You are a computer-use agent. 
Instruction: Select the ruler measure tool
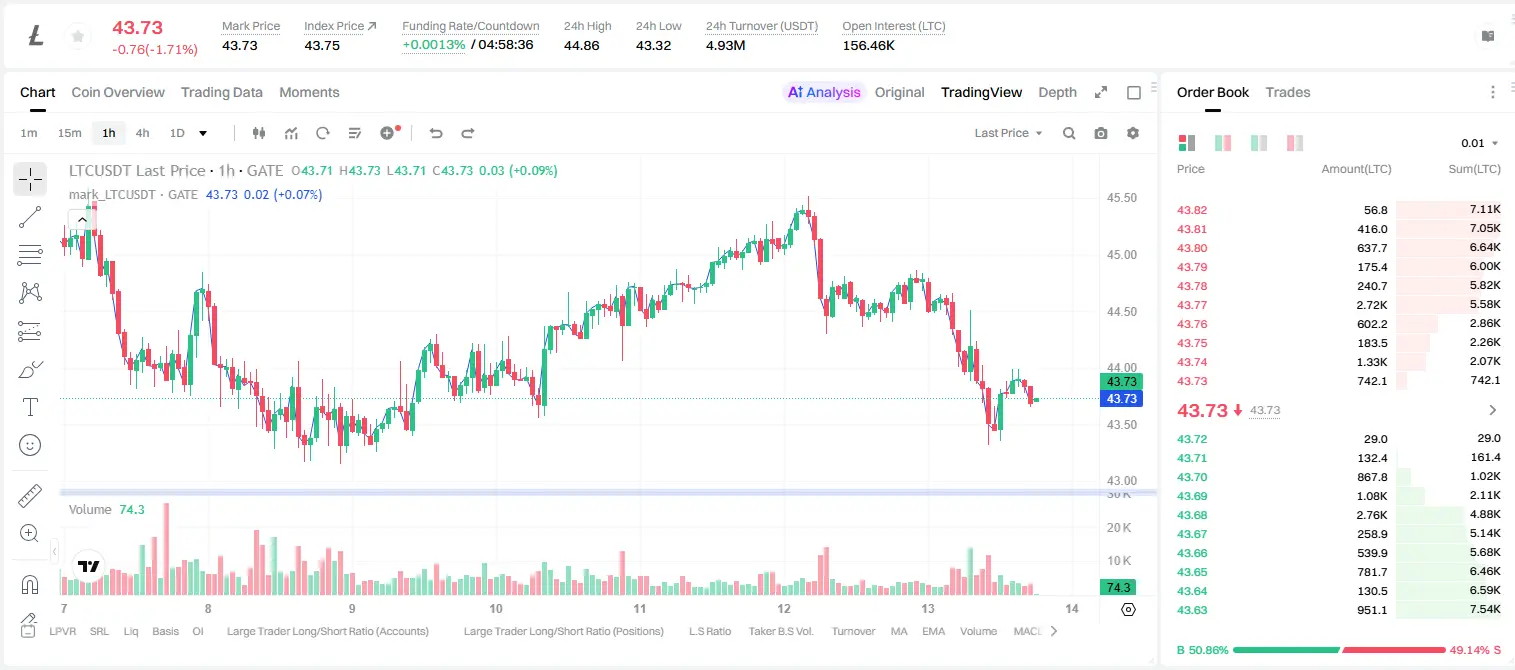pos(30,496)
